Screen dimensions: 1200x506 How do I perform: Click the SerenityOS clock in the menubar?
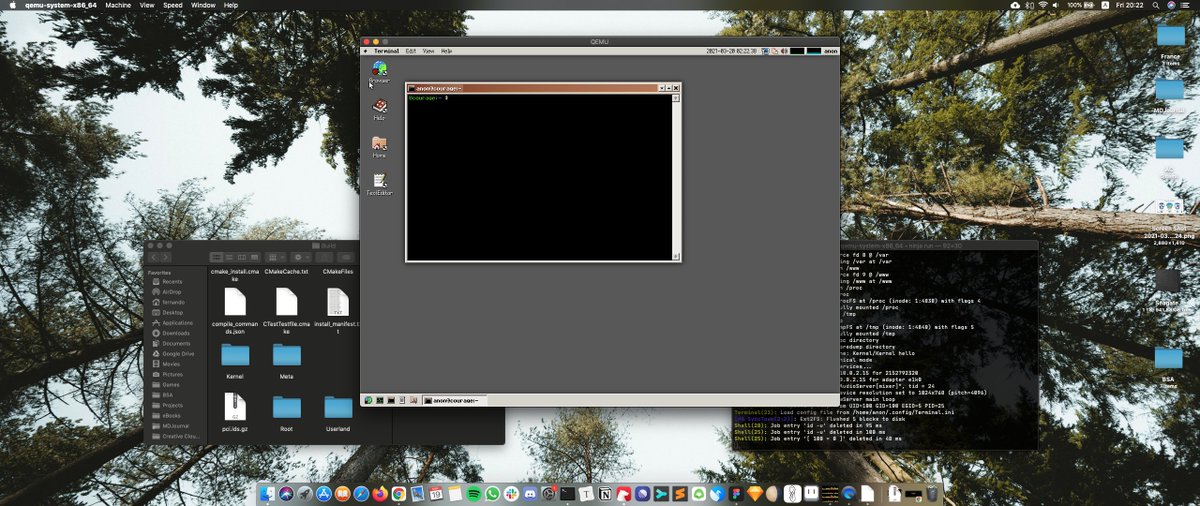click(731, 50)
